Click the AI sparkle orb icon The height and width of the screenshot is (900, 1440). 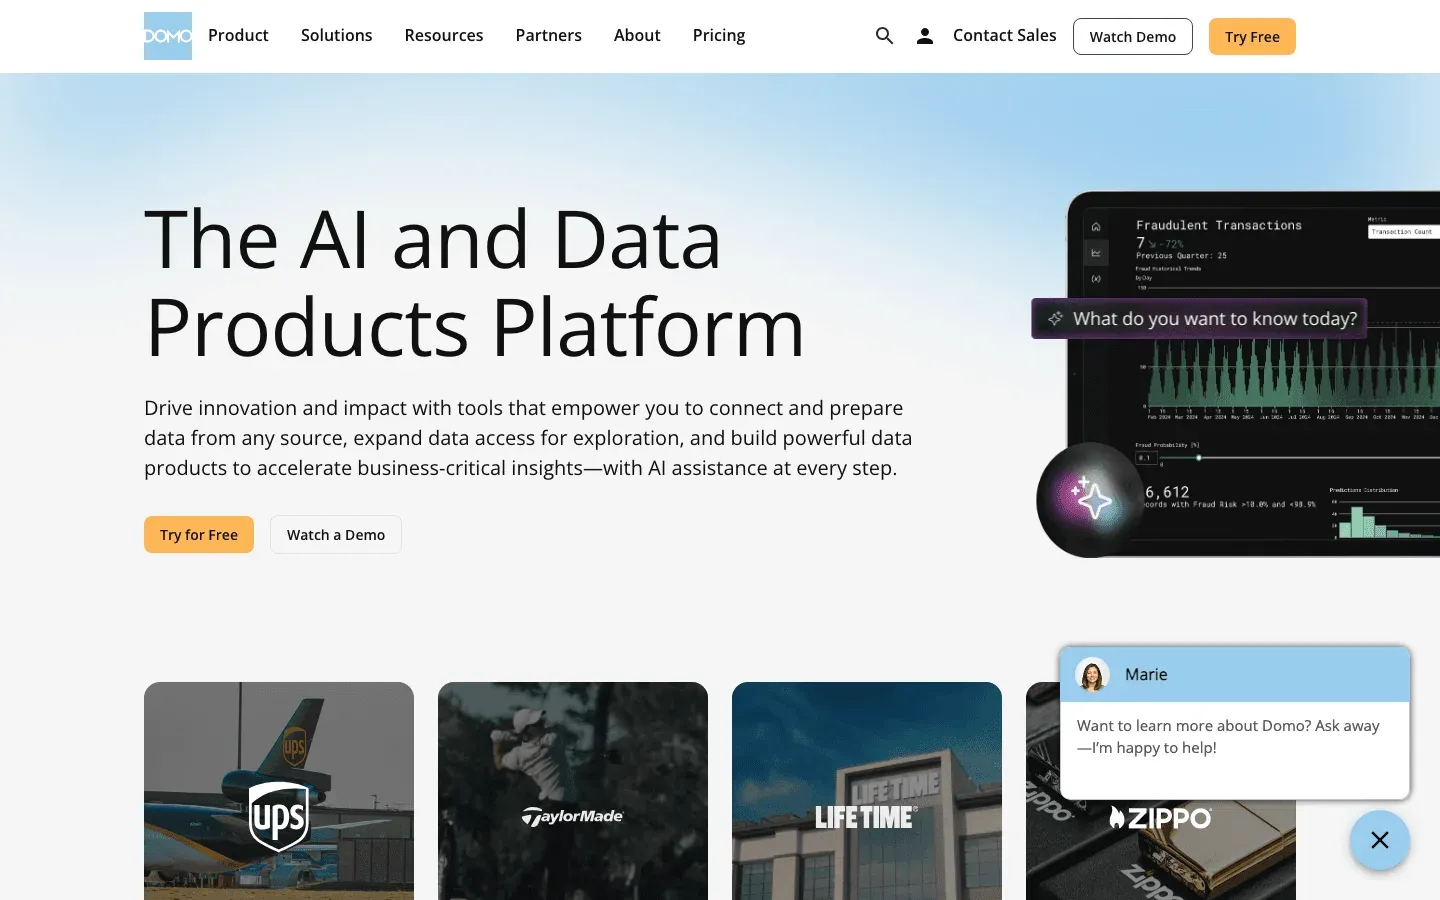pyautogui.click(x=1091, y=498)
